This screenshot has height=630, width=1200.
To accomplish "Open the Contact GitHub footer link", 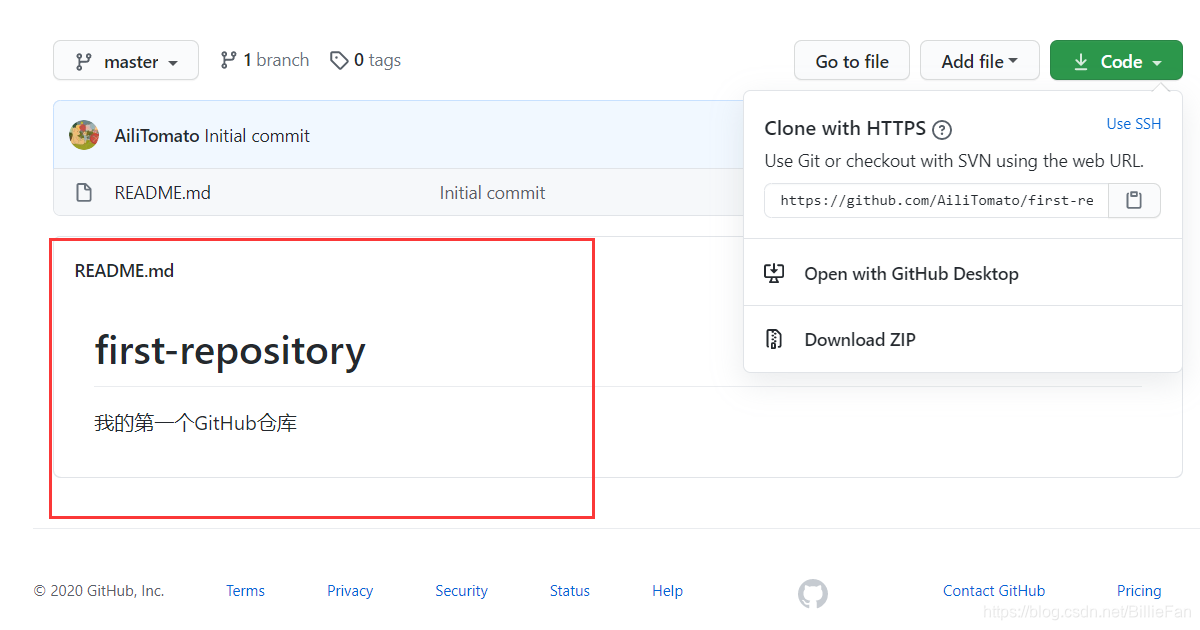I will [x=994, y=591].
